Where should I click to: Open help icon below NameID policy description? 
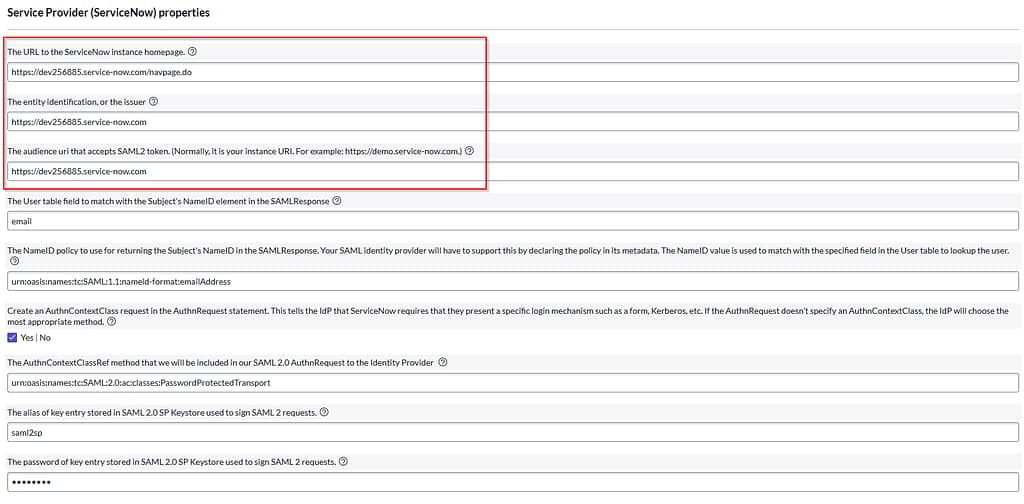tap(15, 261)
